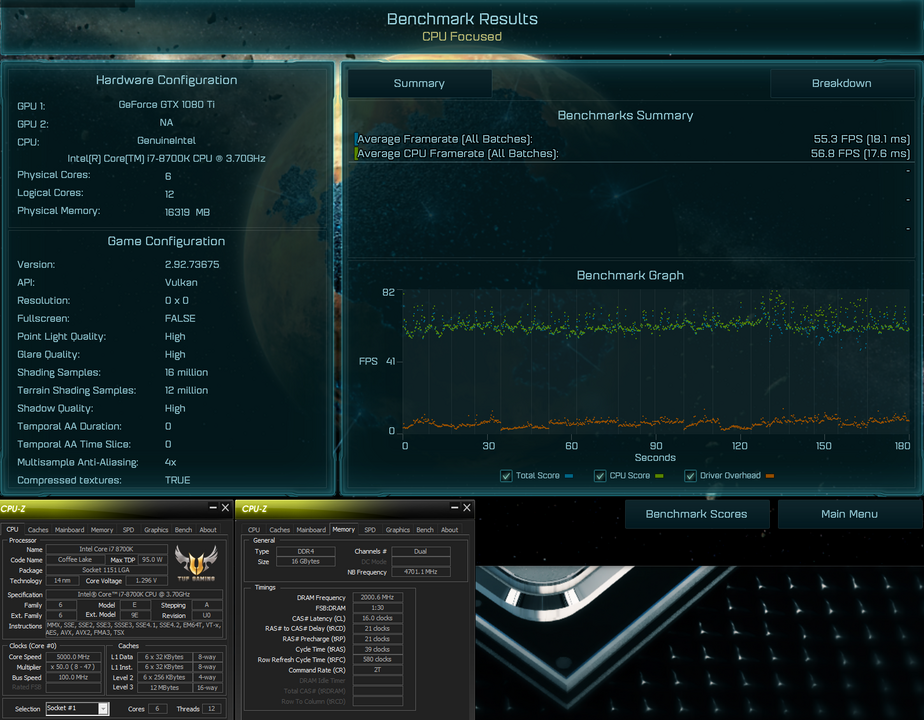Click the 'Average Framerate (All Batches)' label
This screenshot has width=924, height=720.
[x=445, y=139]
